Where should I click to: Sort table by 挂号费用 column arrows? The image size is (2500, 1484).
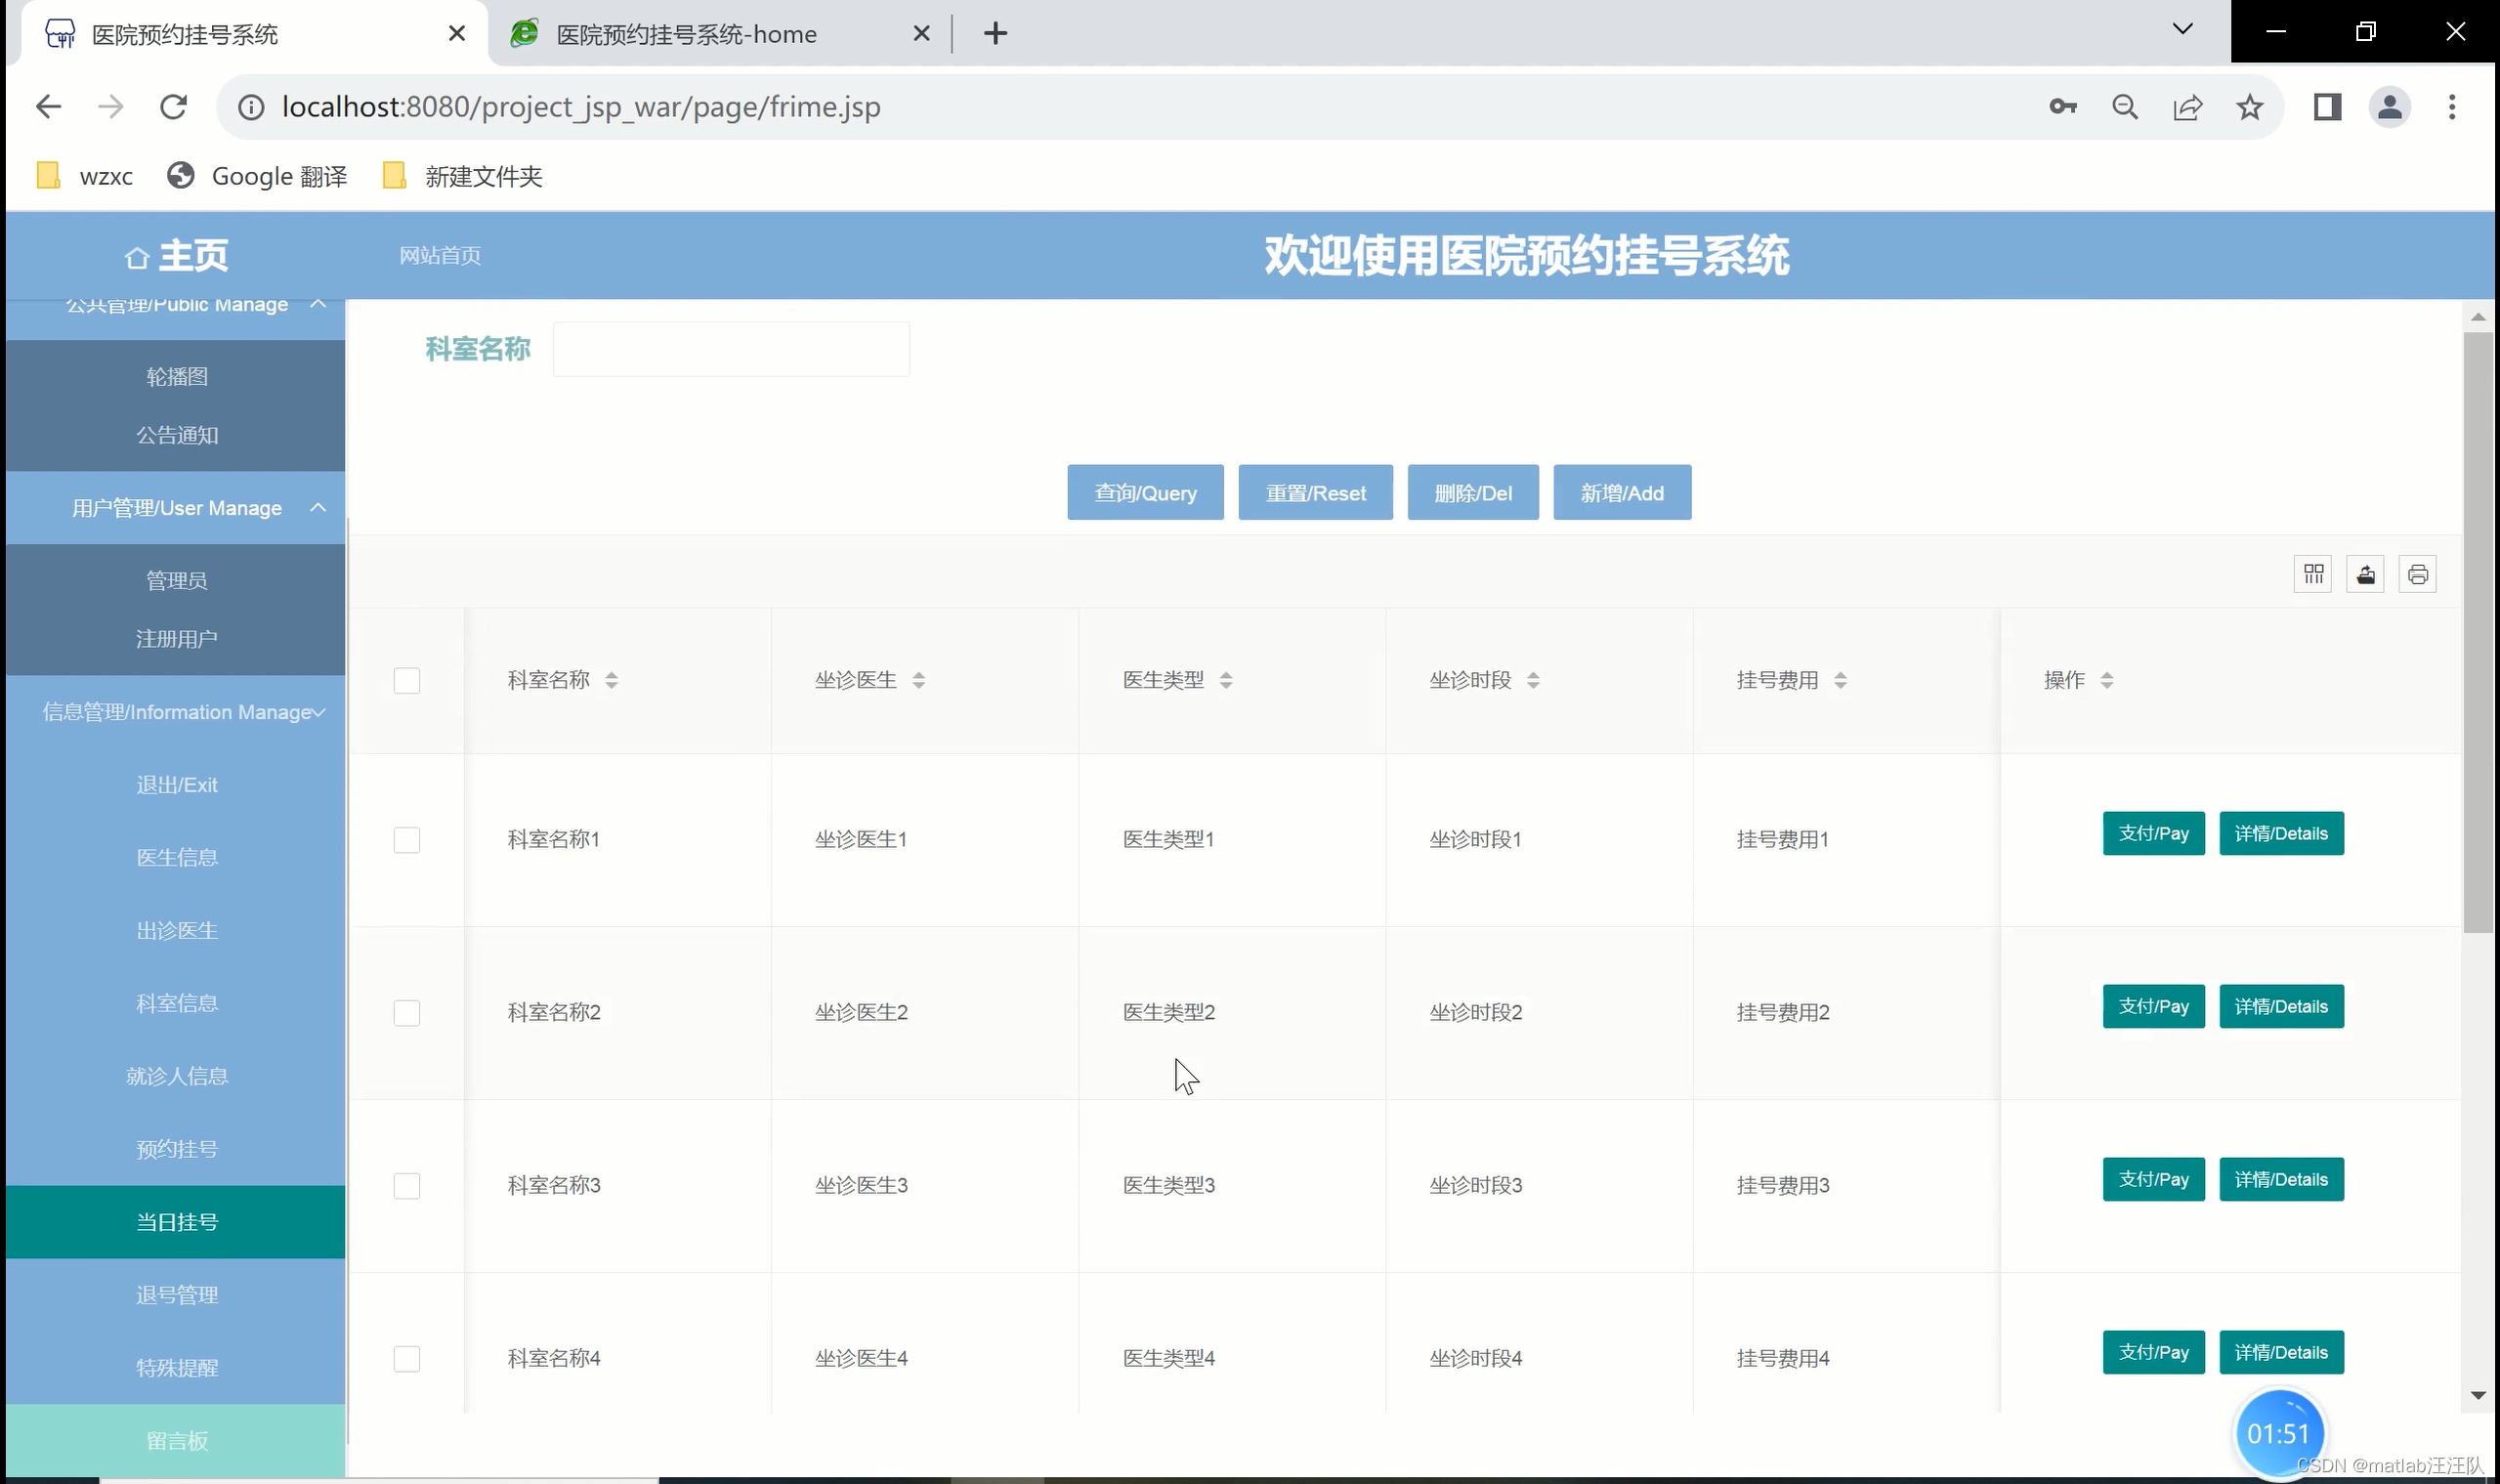pos(1840,681)
